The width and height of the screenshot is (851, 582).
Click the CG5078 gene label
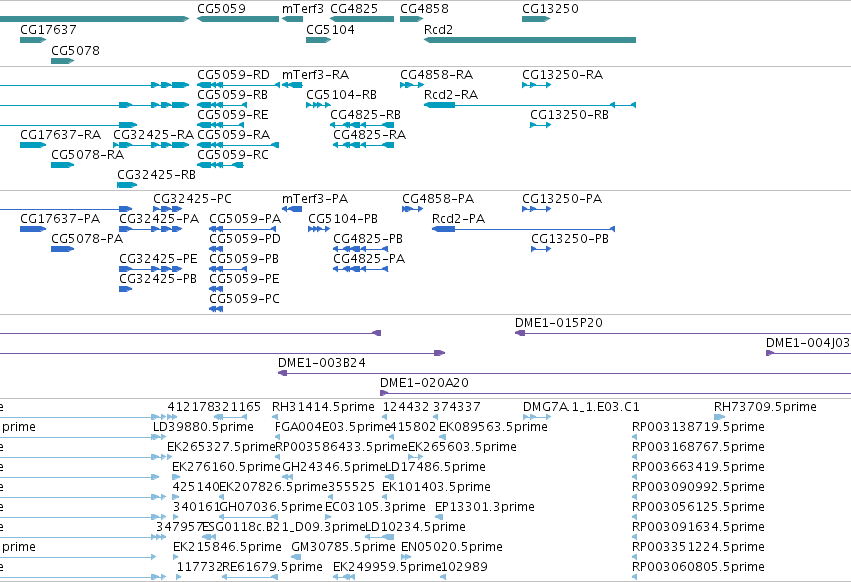(75, 50)
